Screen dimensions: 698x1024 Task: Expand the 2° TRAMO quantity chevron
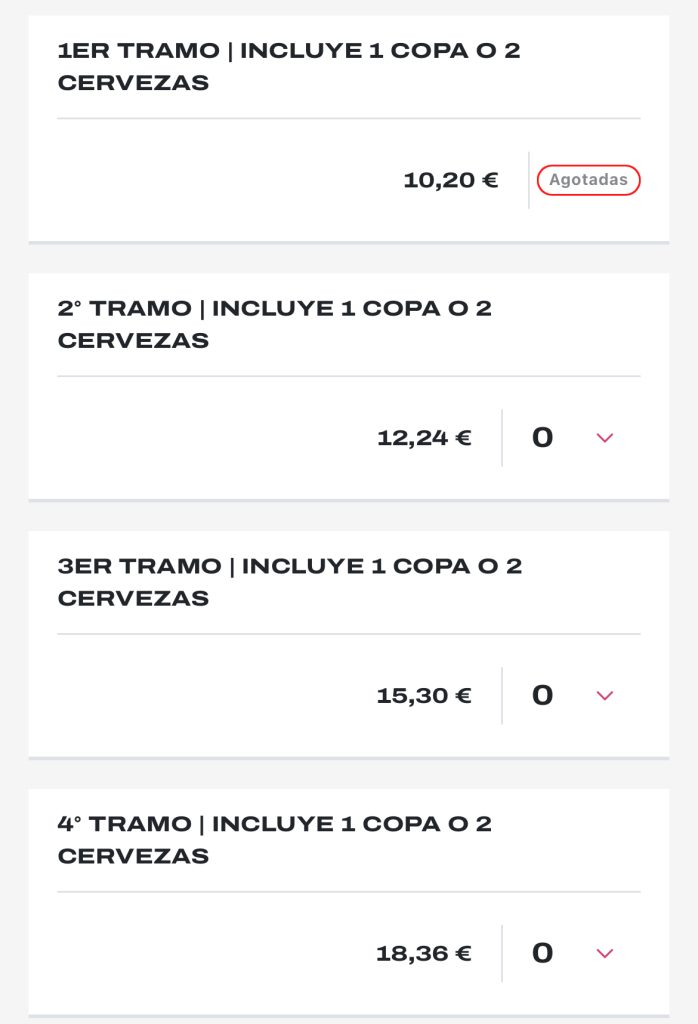(604, 438)
